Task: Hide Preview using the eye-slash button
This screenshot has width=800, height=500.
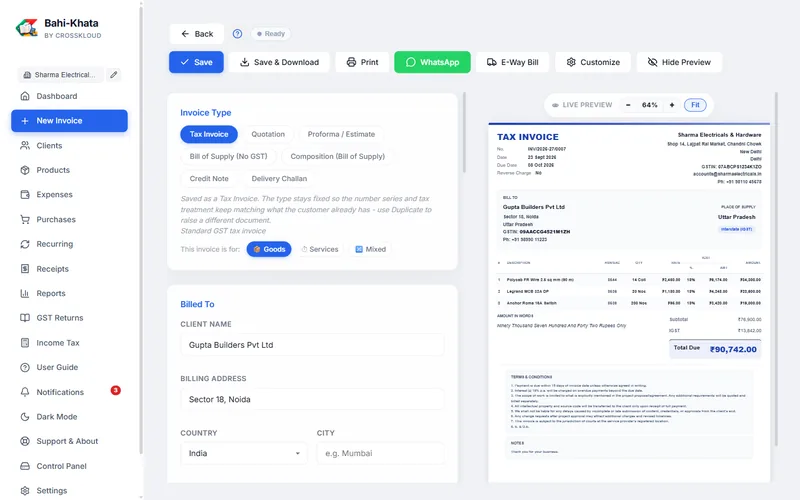Action: pyautogui.click(x=679, y=62)
